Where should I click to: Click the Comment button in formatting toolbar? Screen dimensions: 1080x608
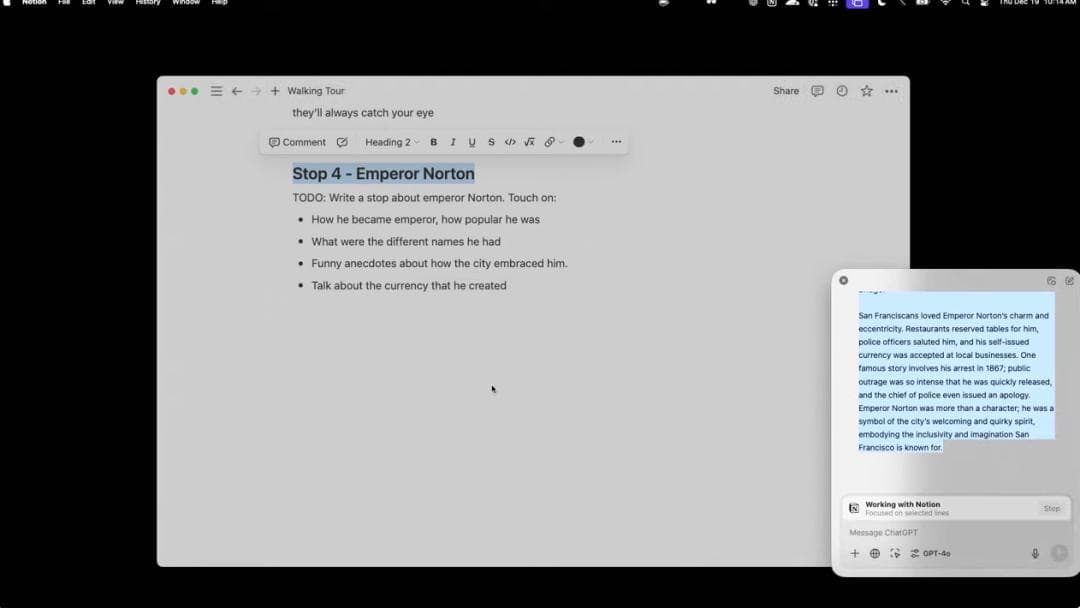coord(297,142)
